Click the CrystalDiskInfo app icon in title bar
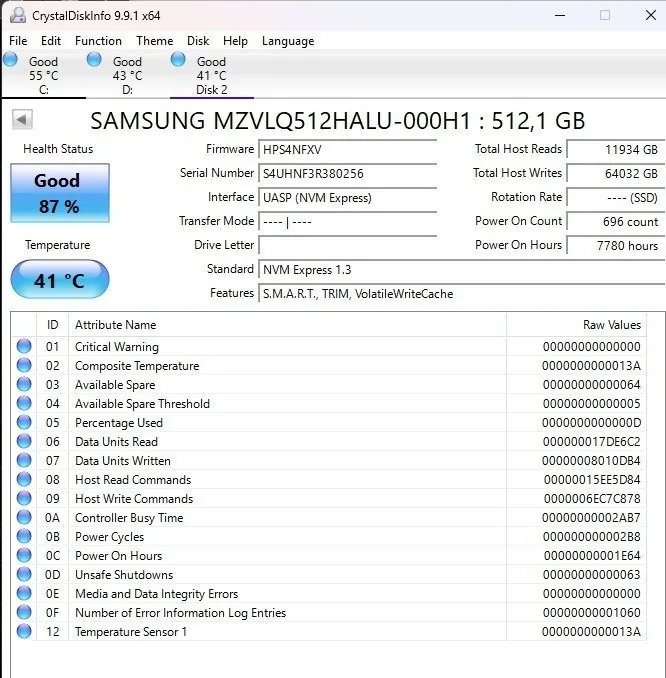Image resolution: width=666 pixels, height=678 pixels. (18, 15)
